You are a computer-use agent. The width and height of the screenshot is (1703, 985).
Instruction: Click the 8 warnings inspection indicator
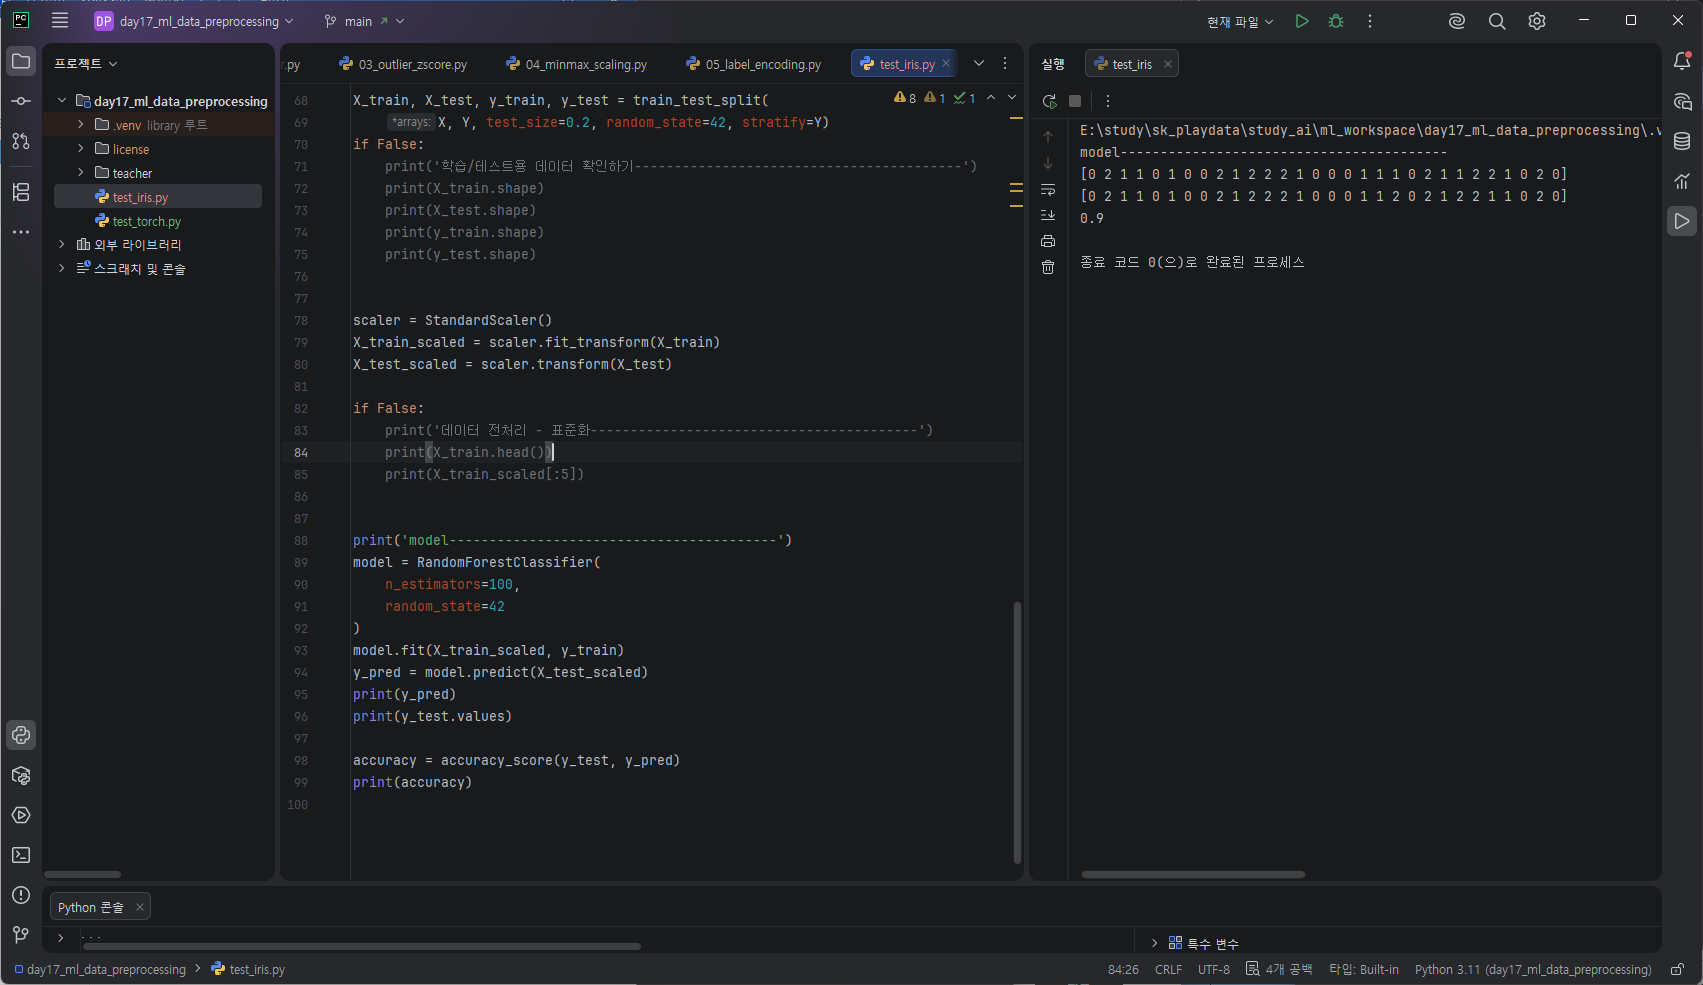905,98
